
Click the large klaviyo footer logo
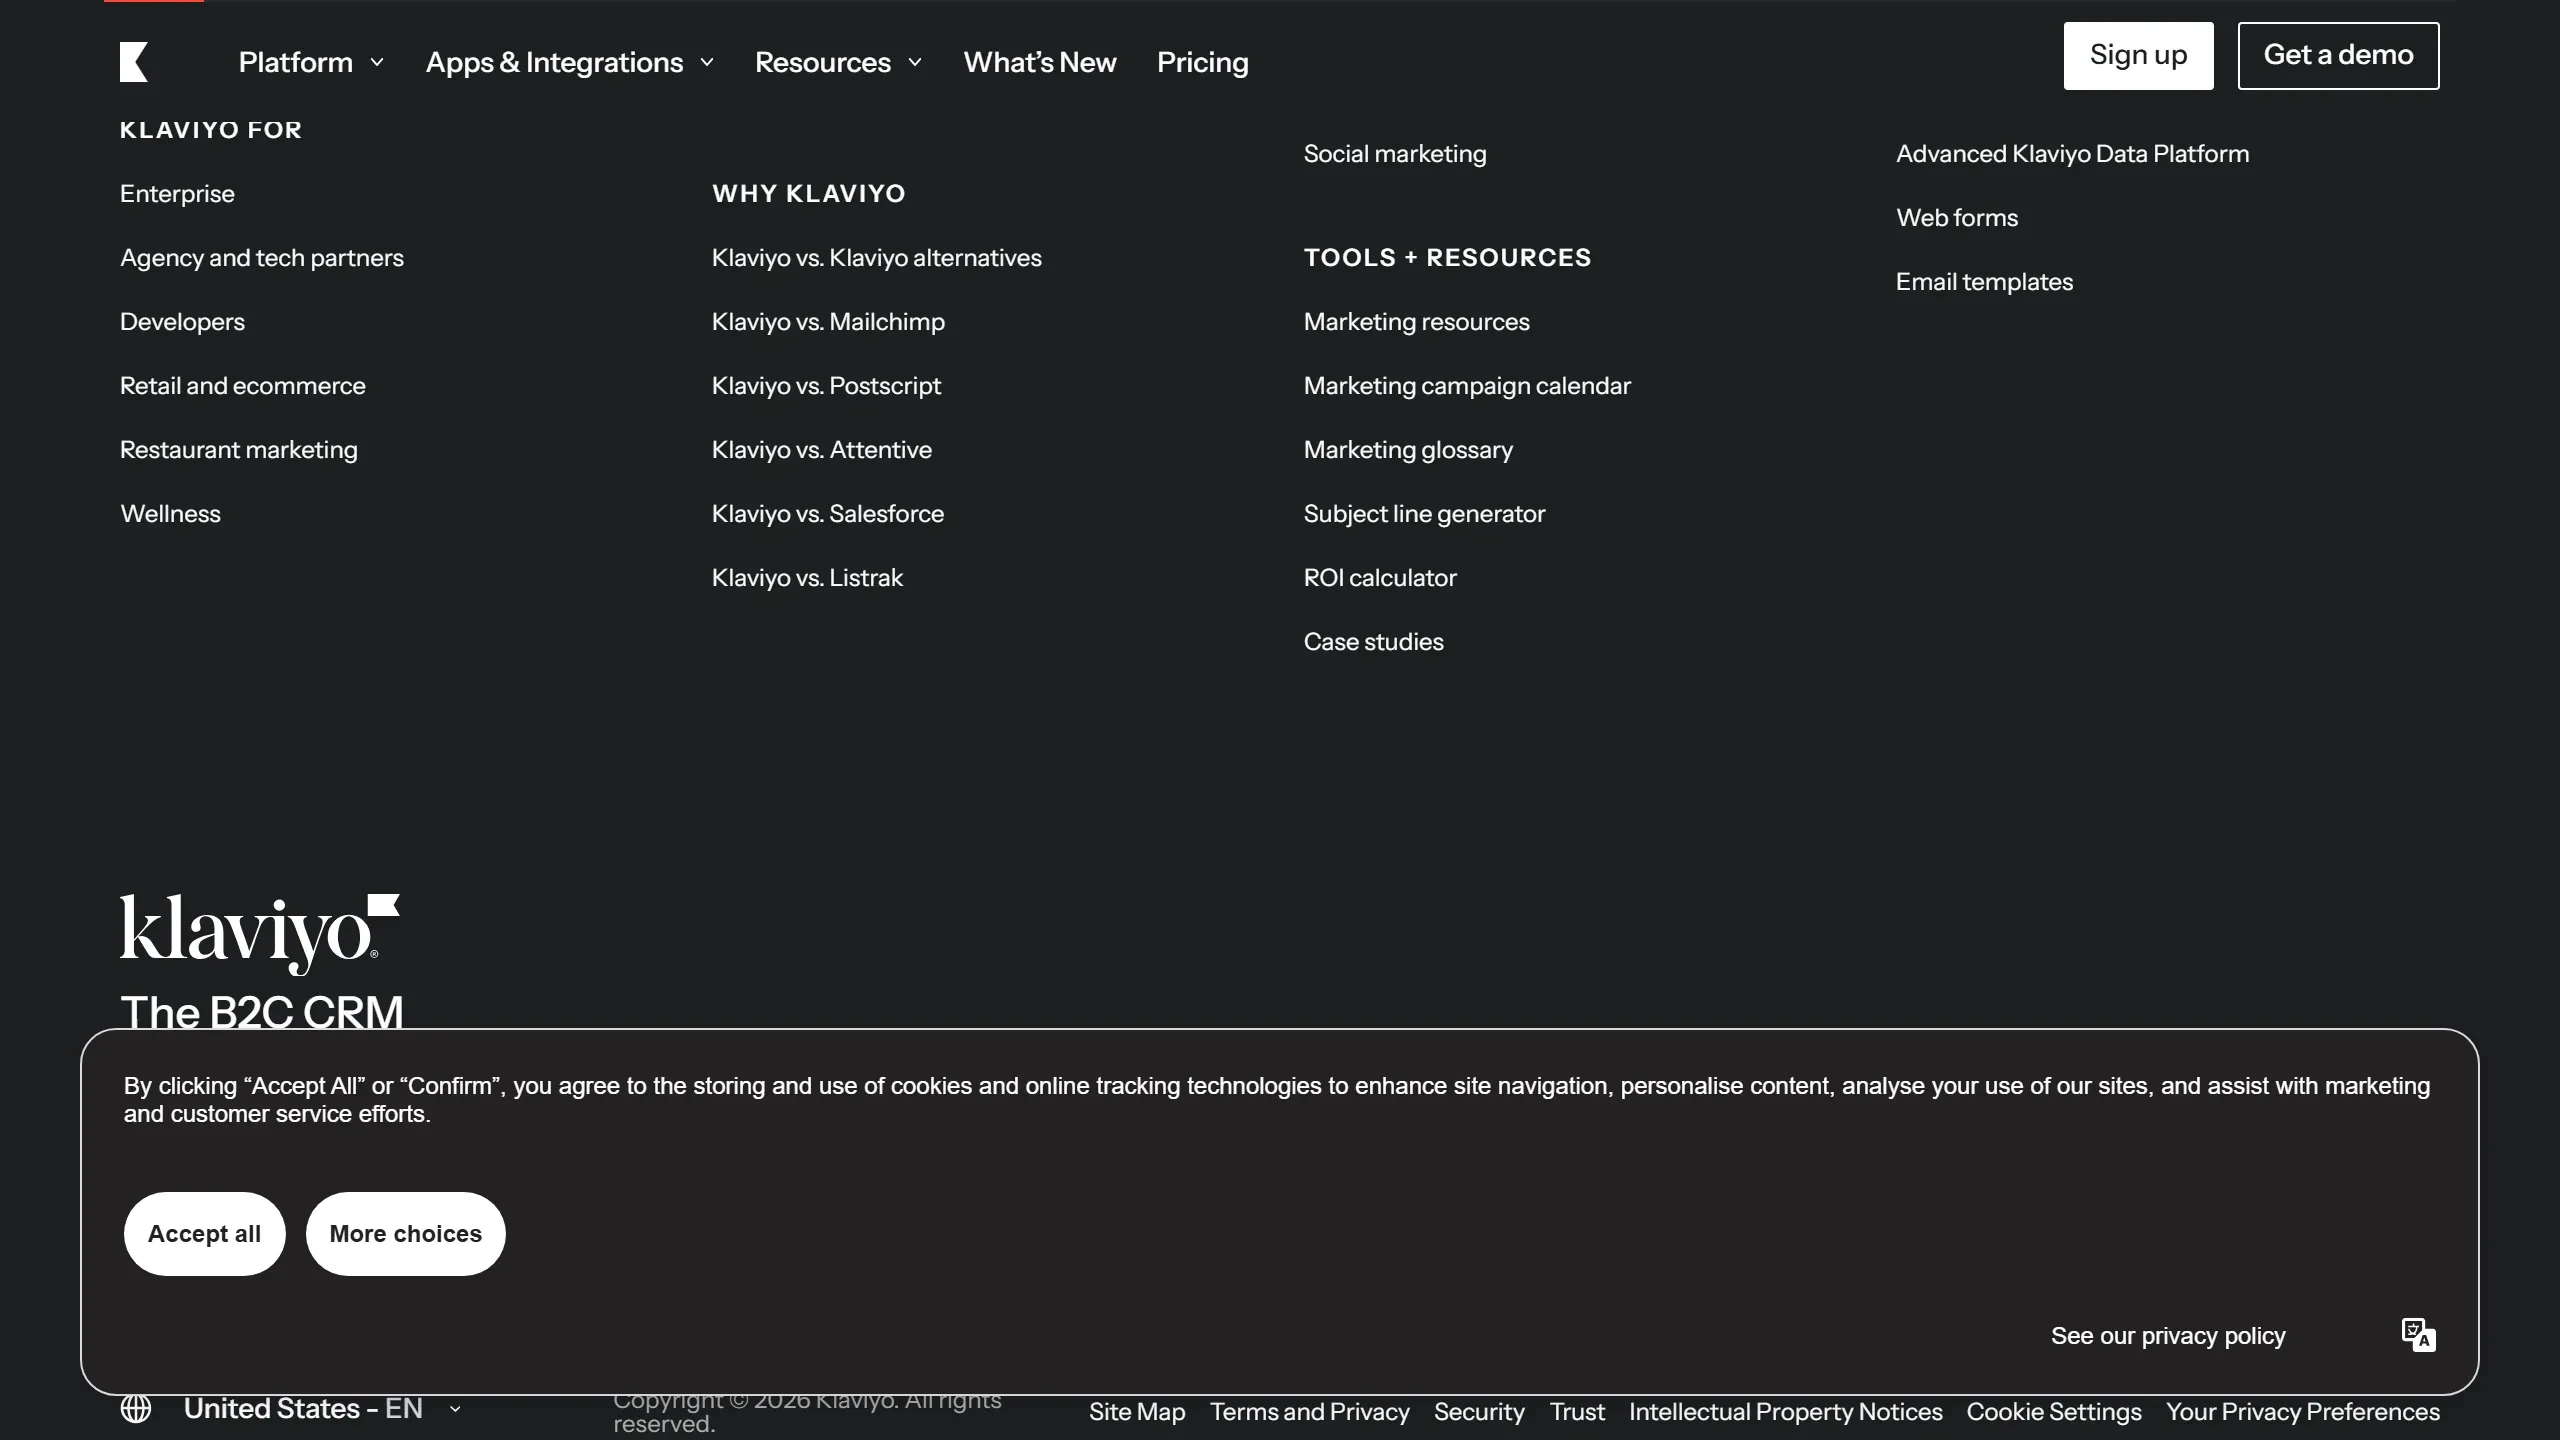pyautogui.click(x=260, y=934)
